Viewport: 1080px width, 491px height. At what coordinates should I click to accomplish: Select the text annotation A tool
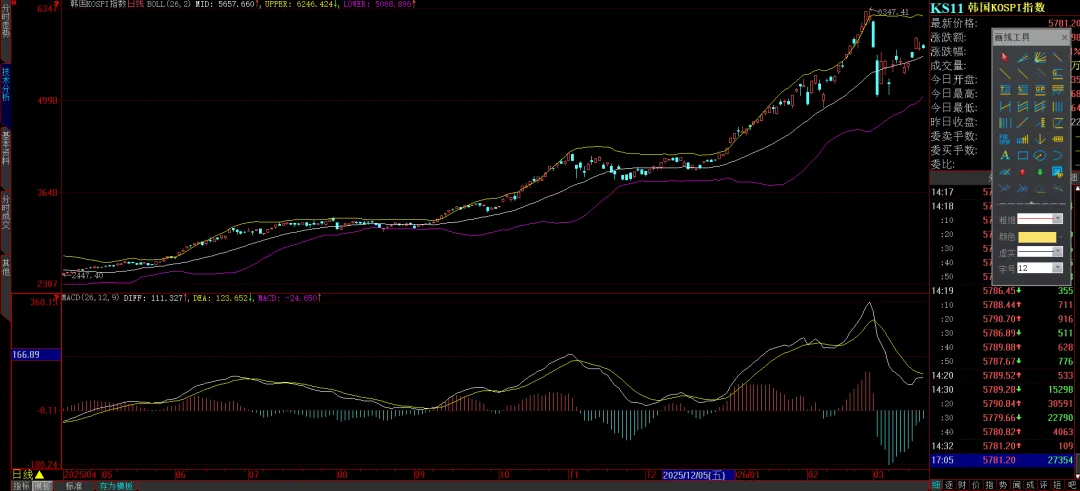click(x=1005, y=155)
